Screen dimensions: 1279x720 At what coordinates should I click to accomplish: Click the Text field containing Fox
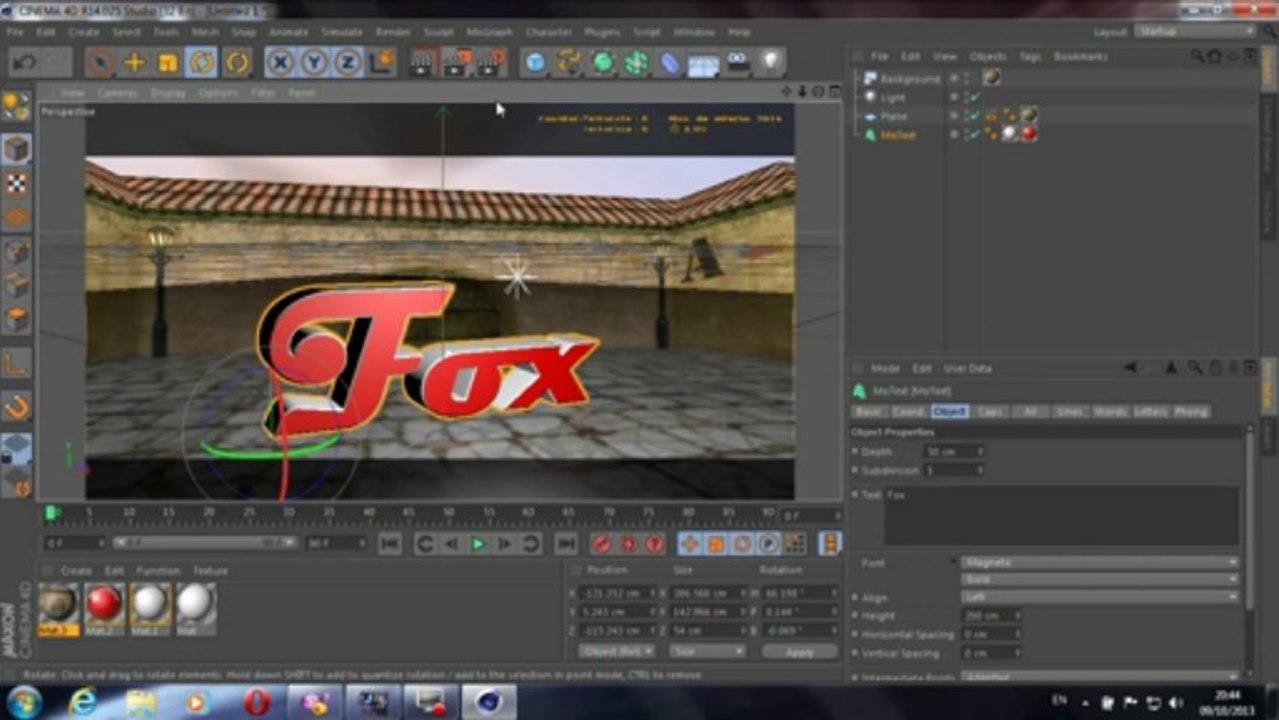[1061, 516]
